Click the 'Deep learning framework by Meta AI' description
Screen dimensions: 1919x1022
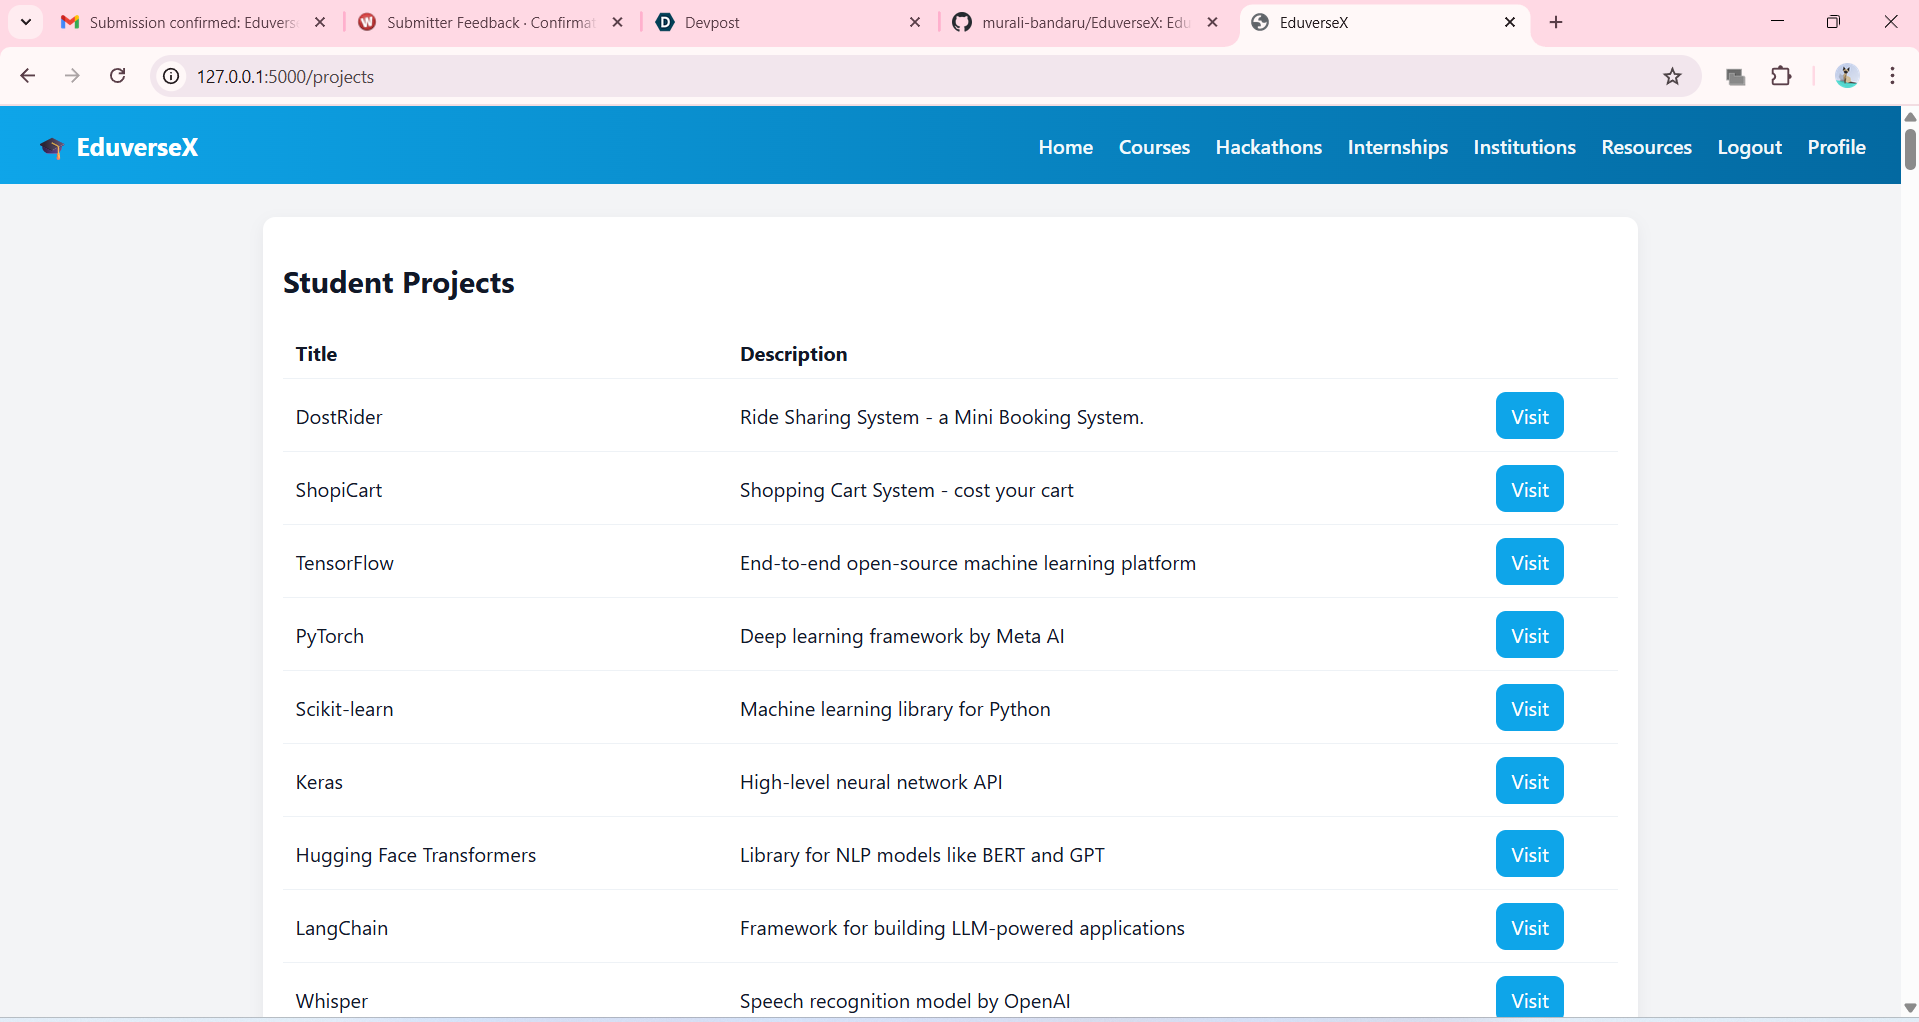(902, 636)
